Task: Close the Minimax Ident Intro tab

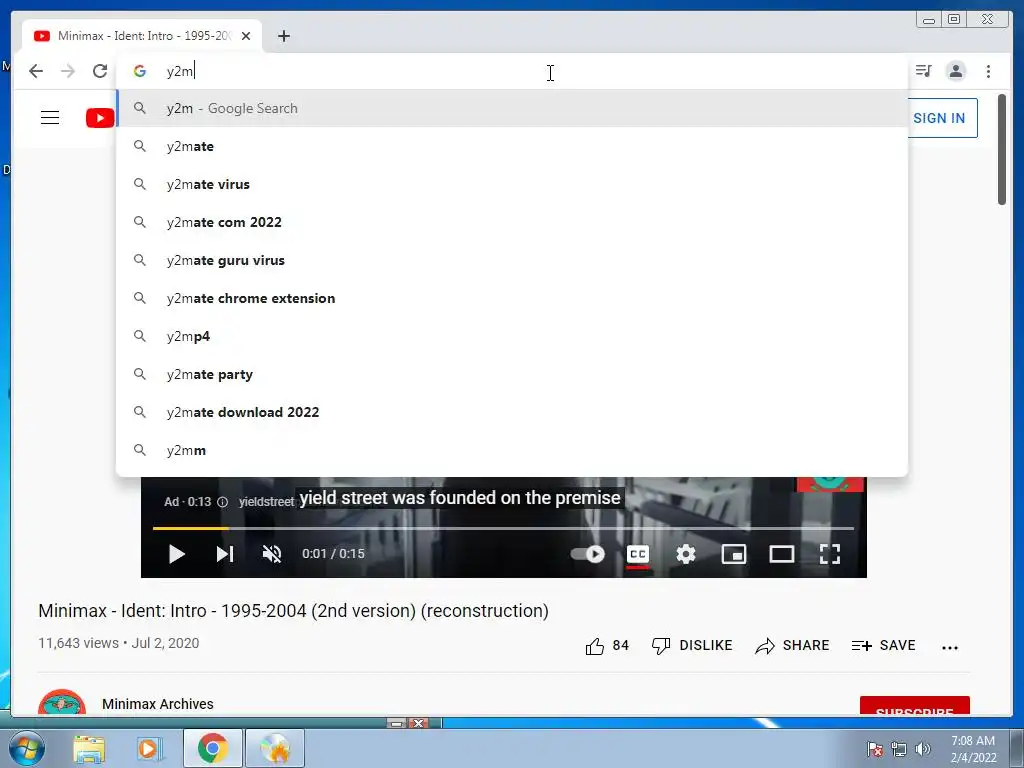Action: pos(246,36)
